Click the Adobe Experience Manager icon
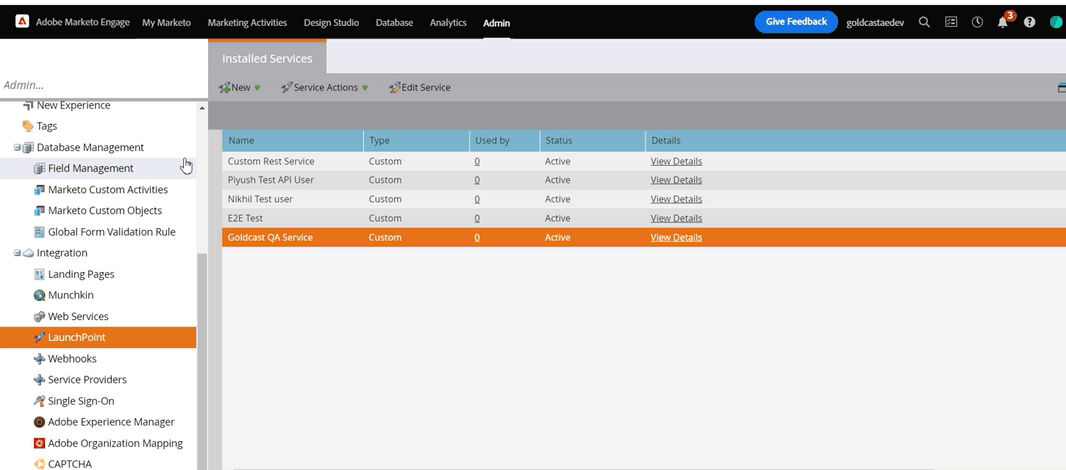 39,422
